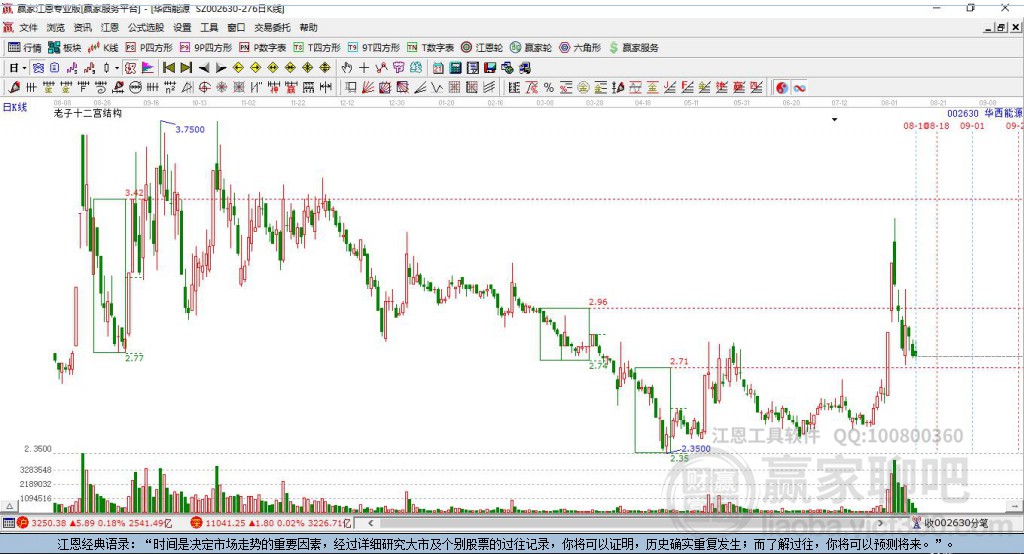Click the gold 金 circle icon
The image size is (1024, 554).
(583, 88)
